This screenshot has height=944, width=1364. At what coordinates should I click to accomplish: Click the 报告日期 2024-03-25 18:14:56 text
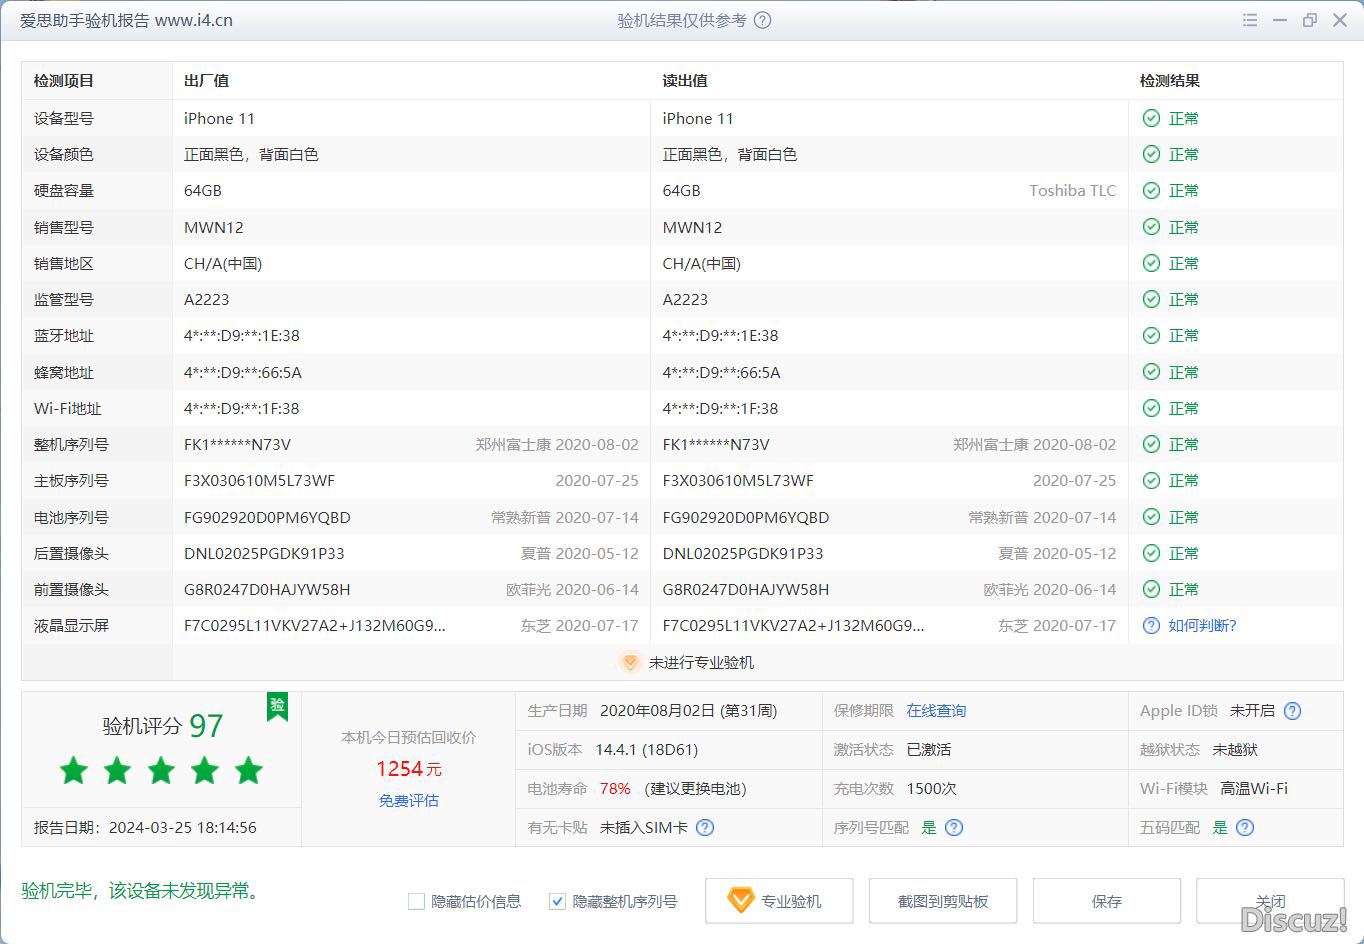(x=145, y=827)
